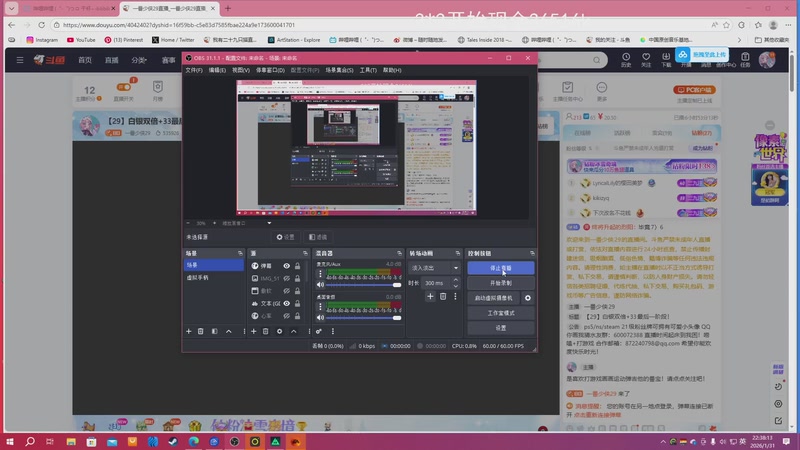Open OBS Edit menu

coord(217,70)
